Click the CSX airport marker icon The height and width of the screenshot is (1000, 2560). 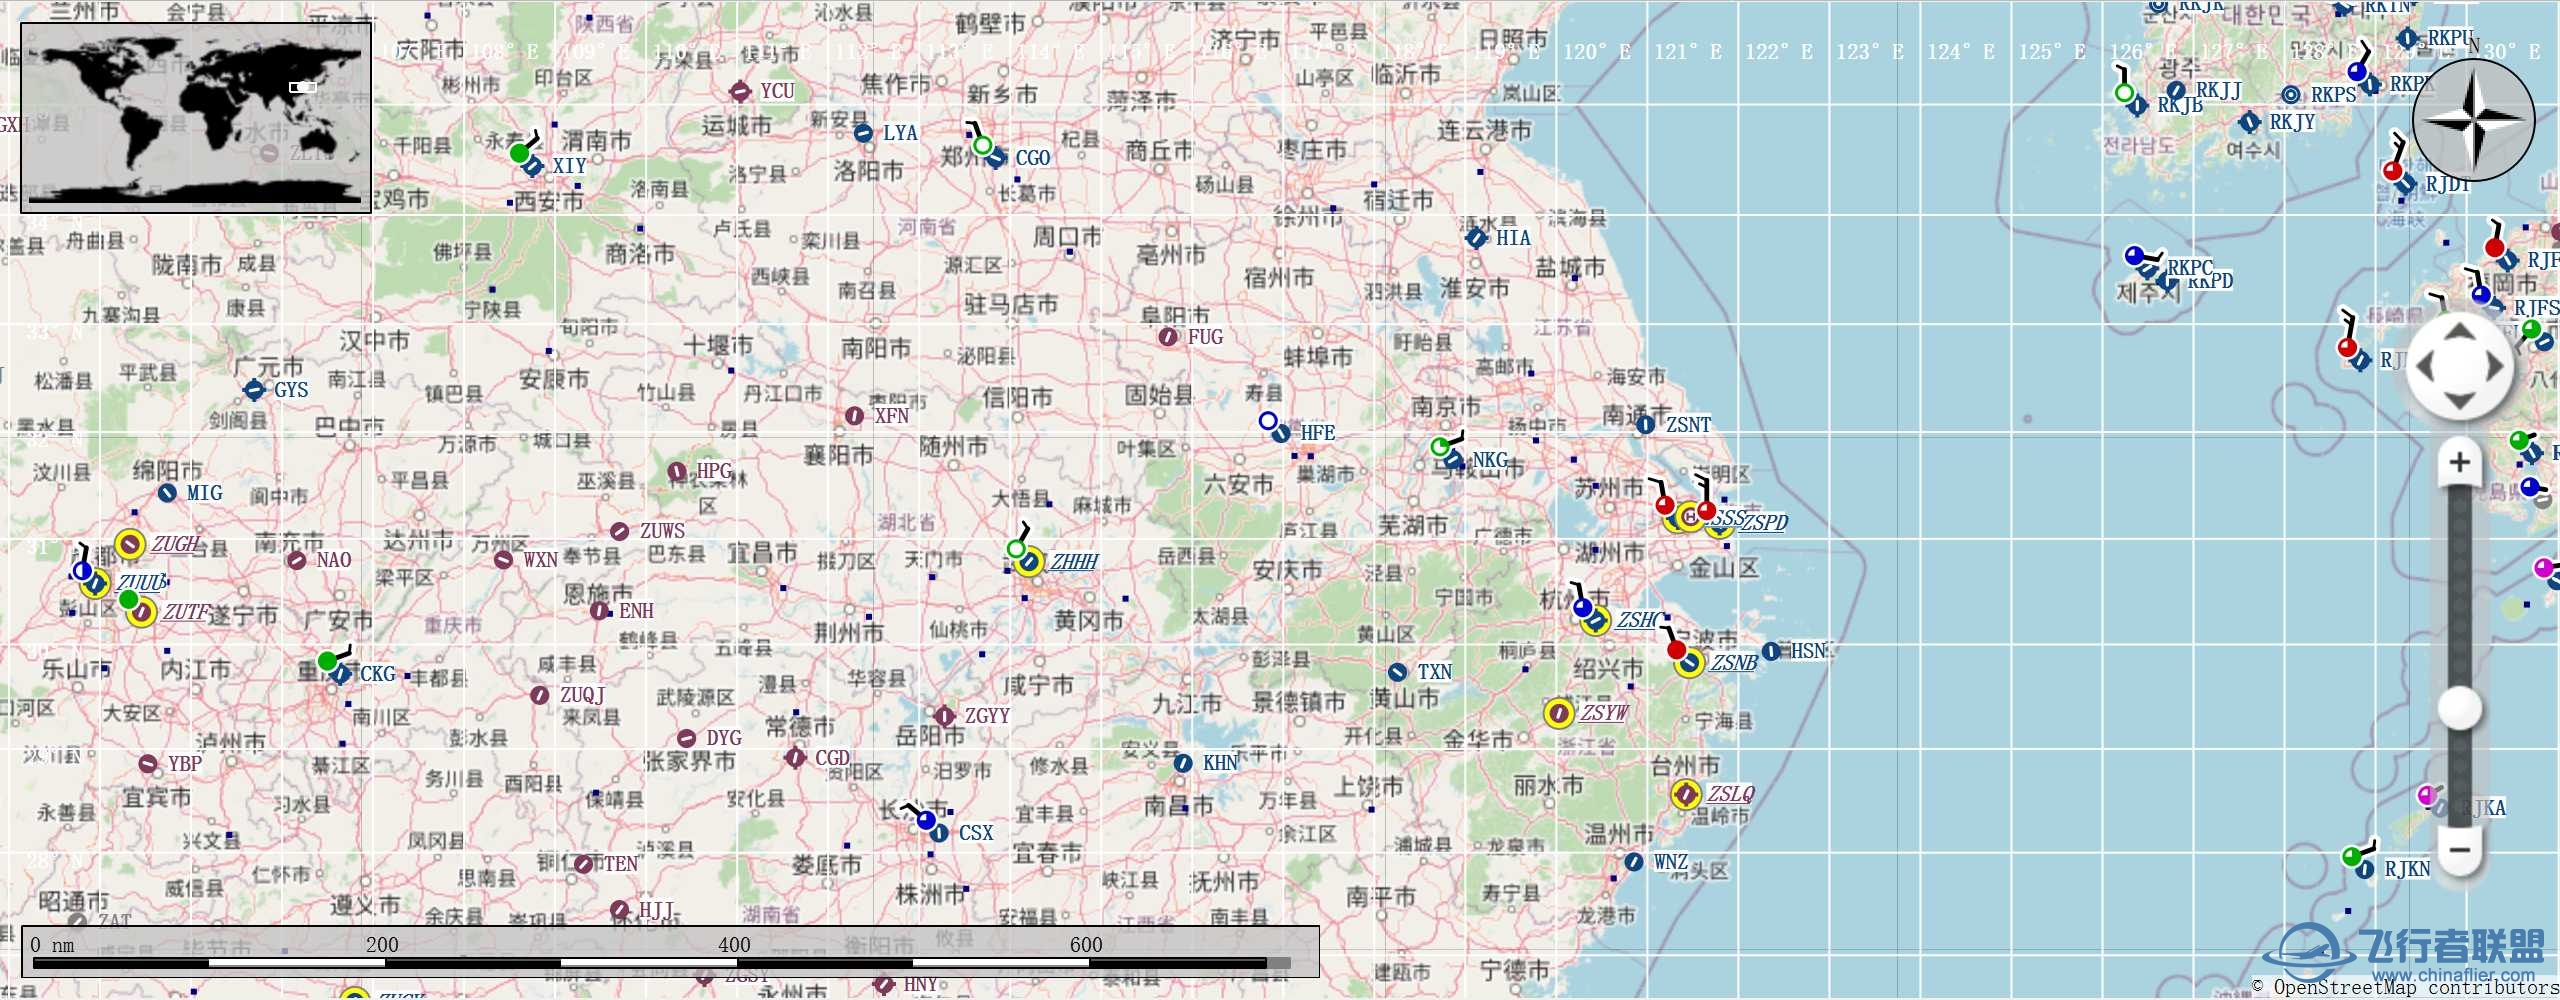pyautogui.click(x=940, y=833)
